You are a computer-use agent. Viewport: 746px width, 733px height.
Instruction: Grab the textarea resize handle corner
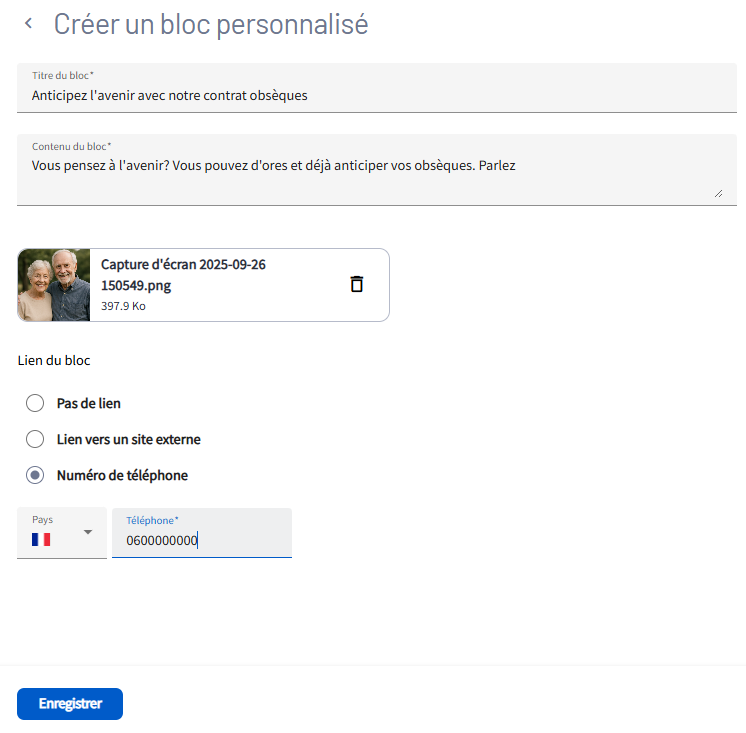tap(718, 193)
